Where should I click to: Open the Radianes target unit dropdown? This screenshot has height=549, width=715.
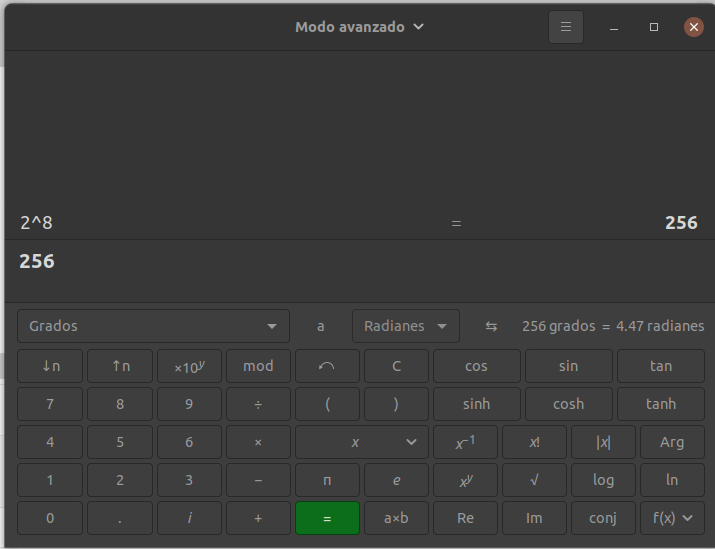tap(405, 326)
